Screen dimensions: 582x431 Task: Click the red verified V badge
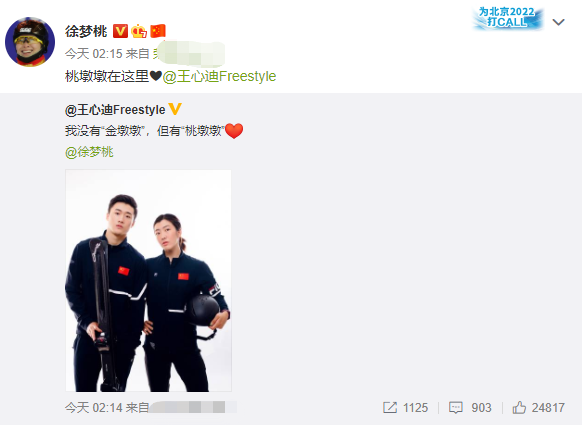(x=120, y=31)
